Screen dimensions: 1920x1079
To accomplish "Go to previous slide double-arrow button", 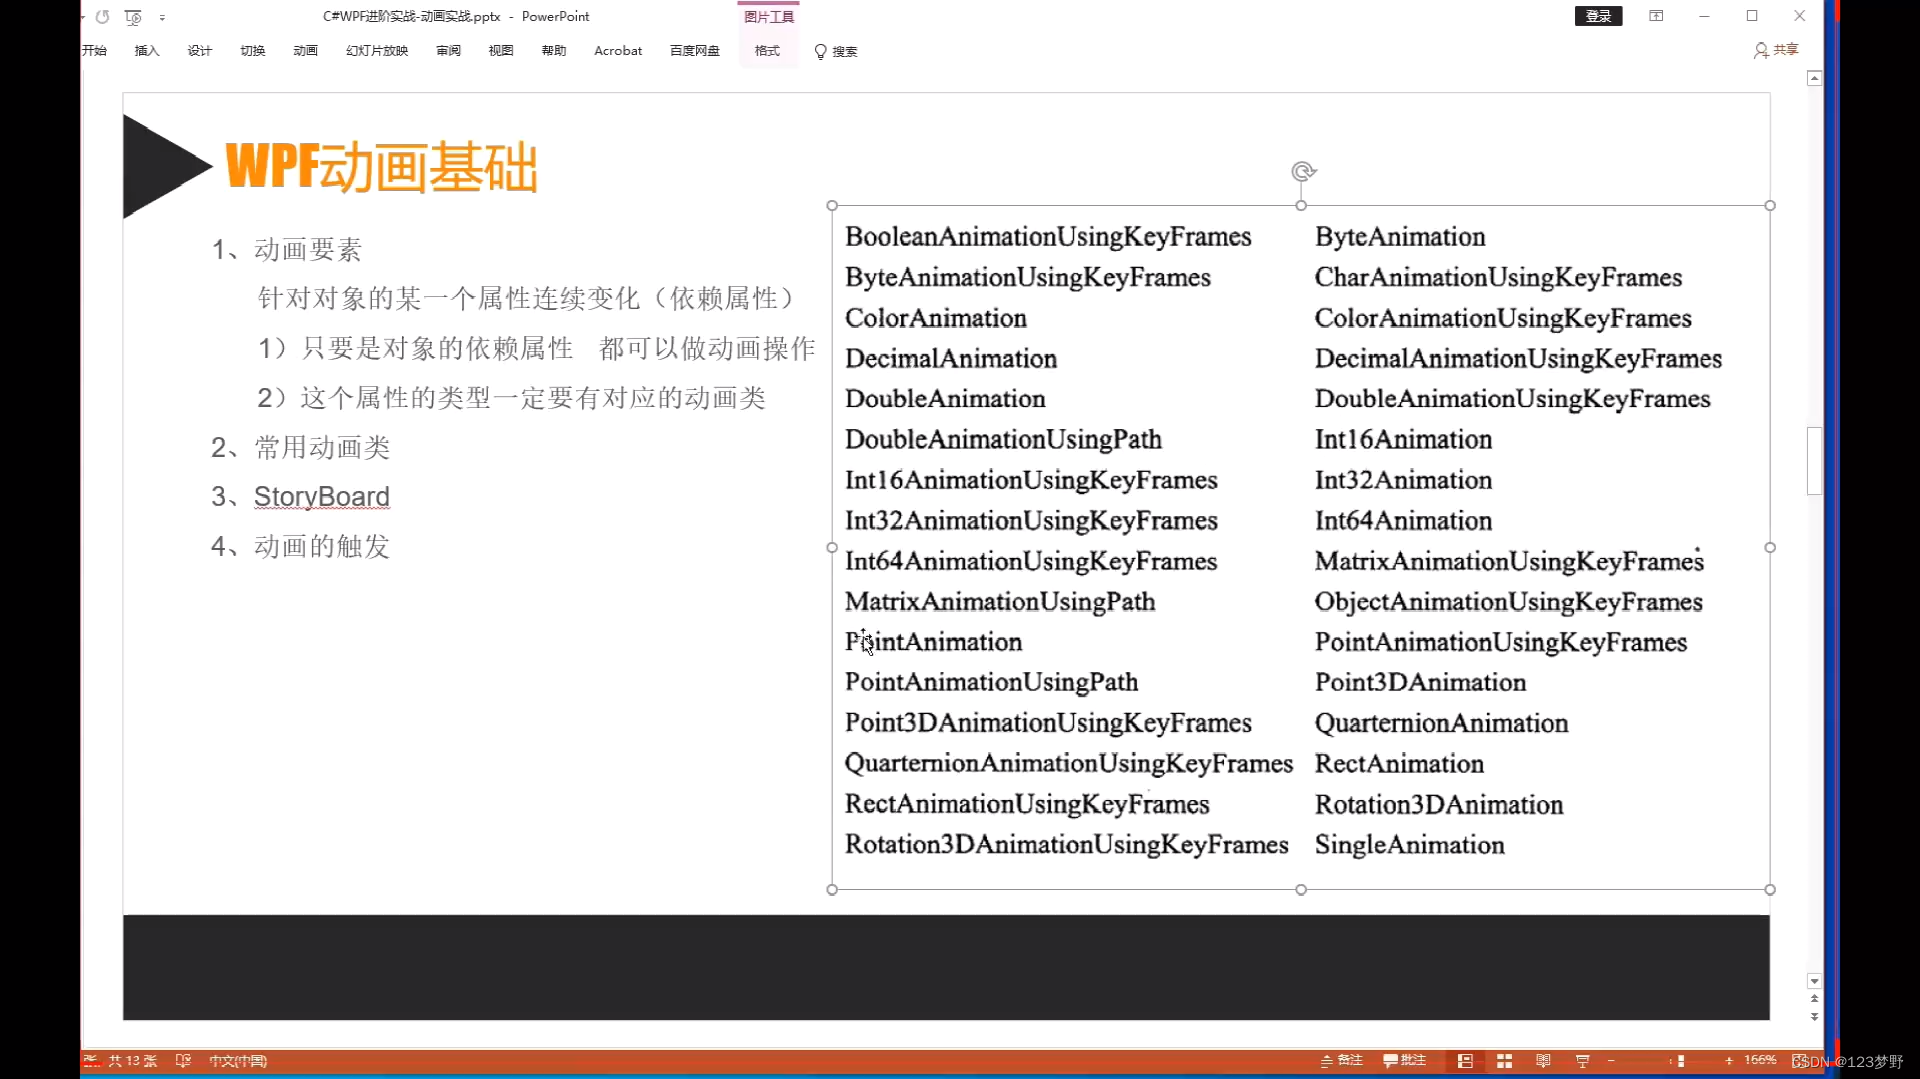I will tap(1814, 999).
